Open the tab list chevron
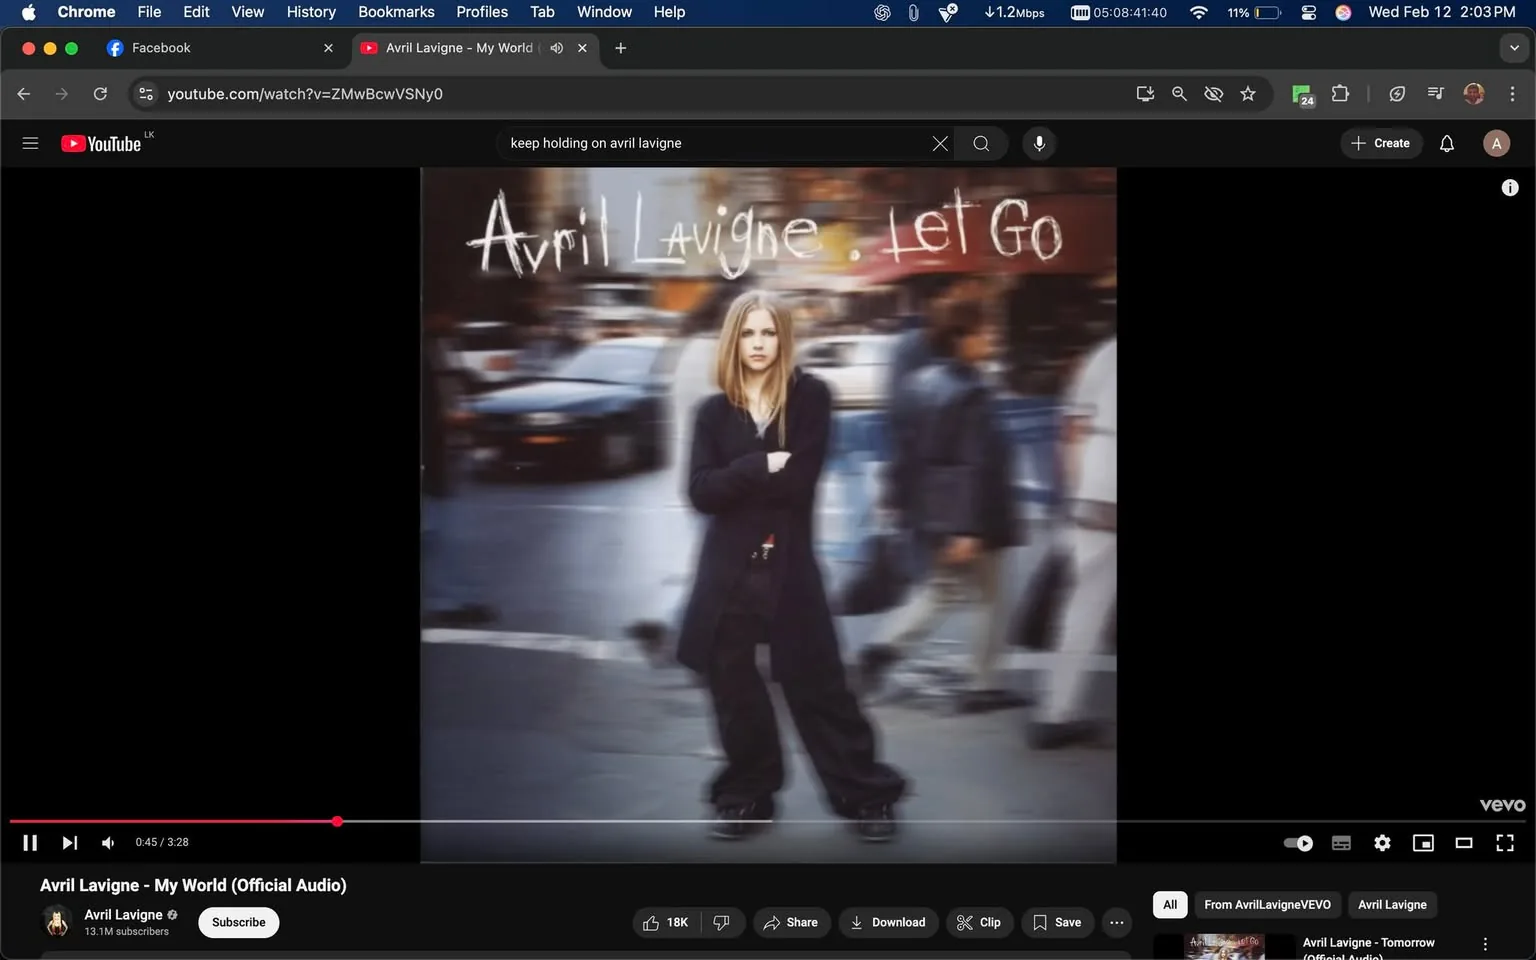The width and height of the screenshot is (1536, 960). pos(1513,47)
